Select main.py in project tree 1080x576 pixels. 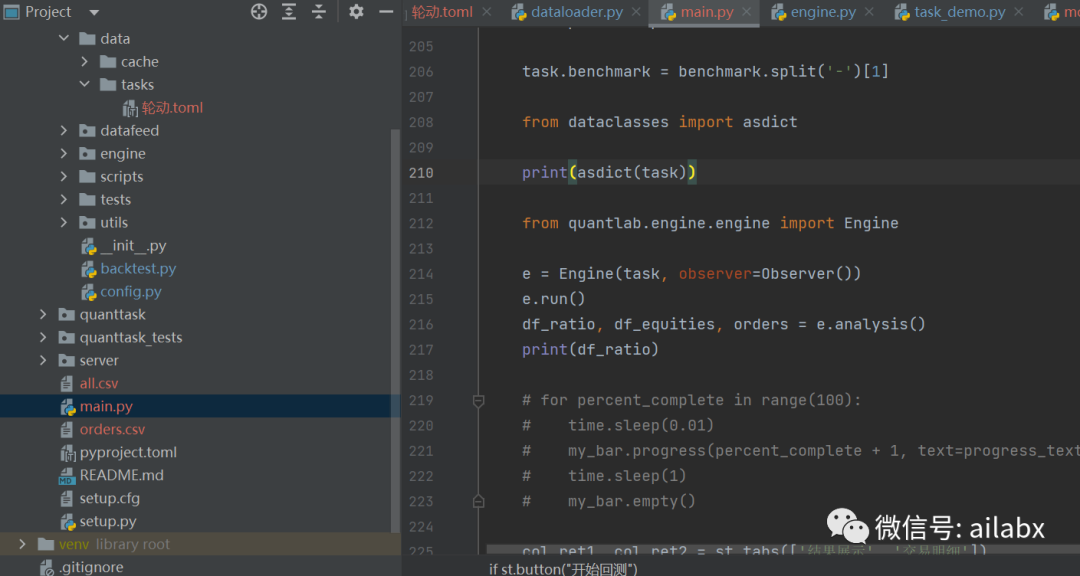point(106,407)
